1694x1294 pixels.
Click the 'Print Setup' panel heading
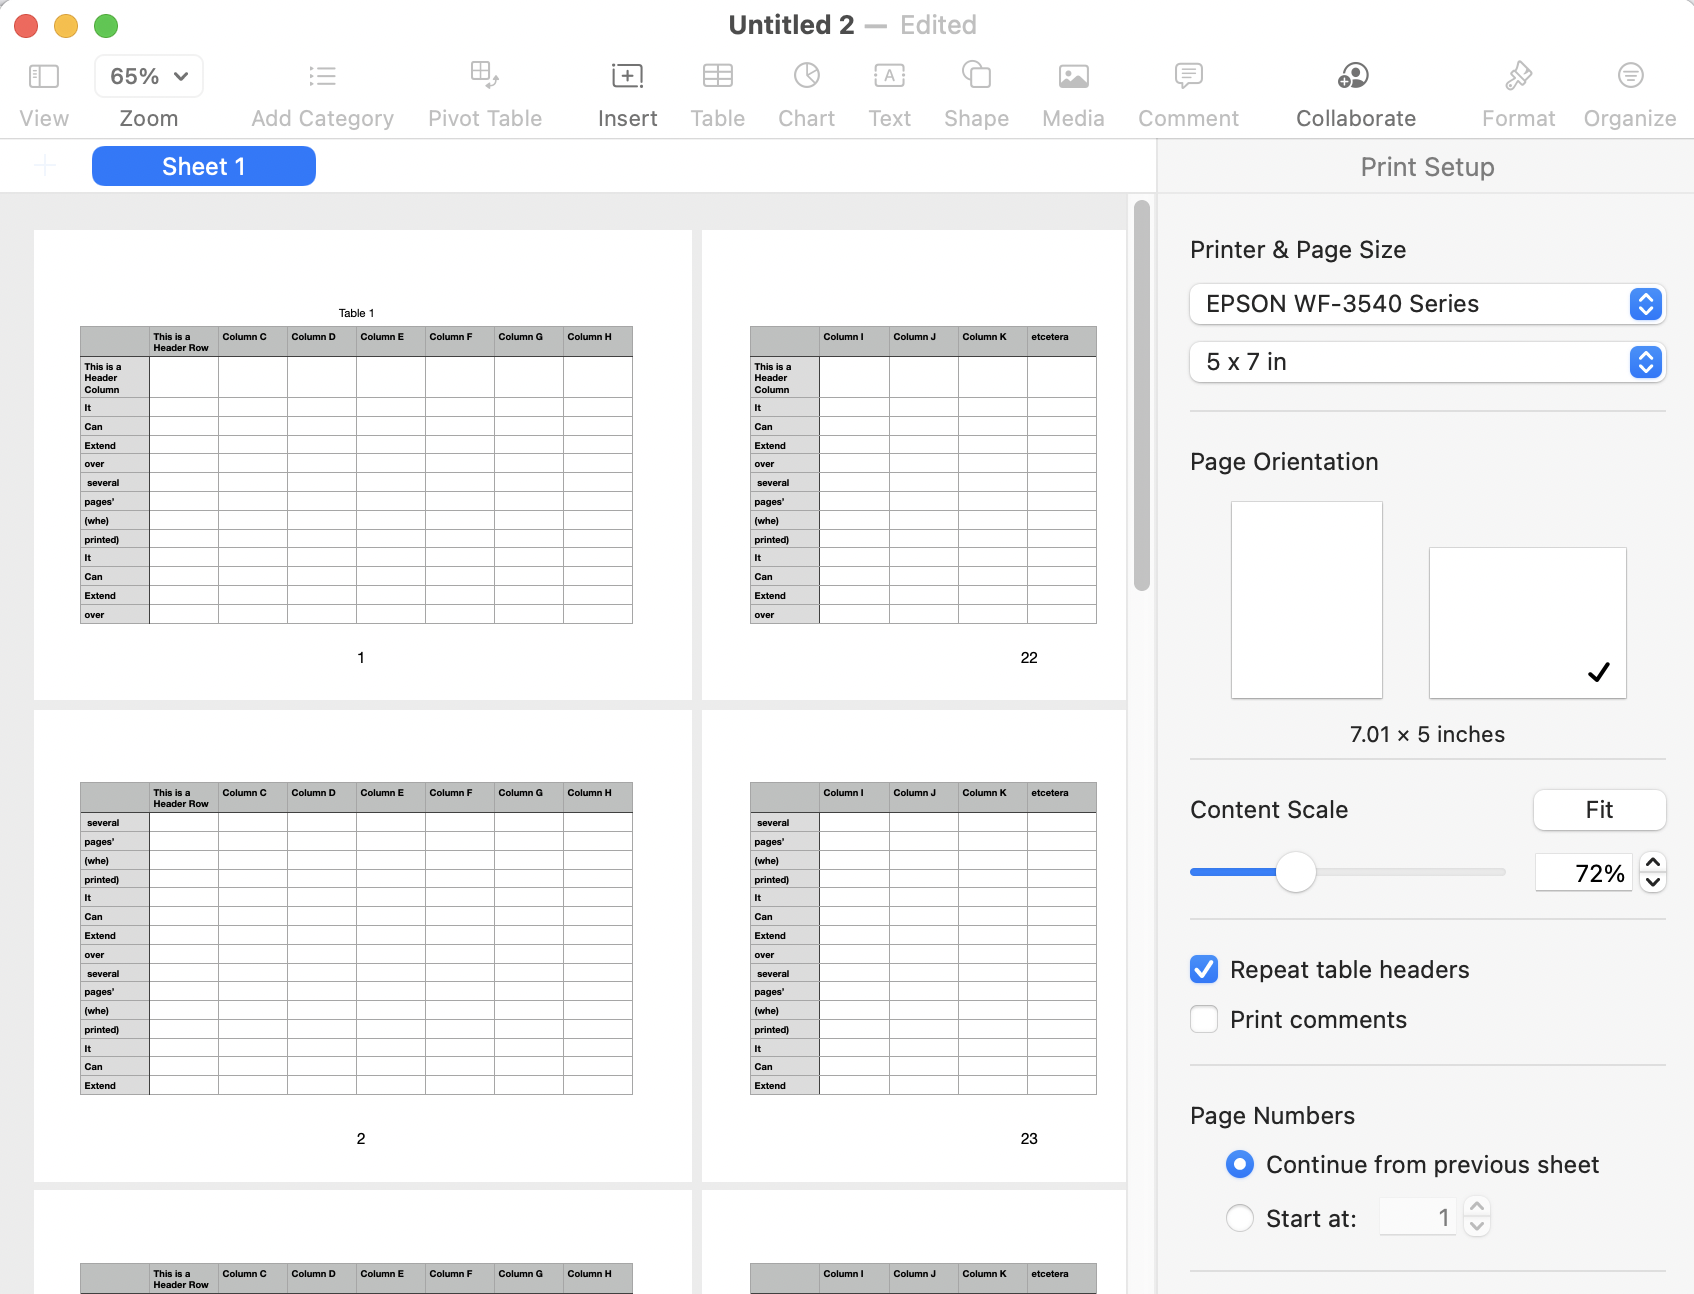pyautogui.click(x=1427, y=167)
